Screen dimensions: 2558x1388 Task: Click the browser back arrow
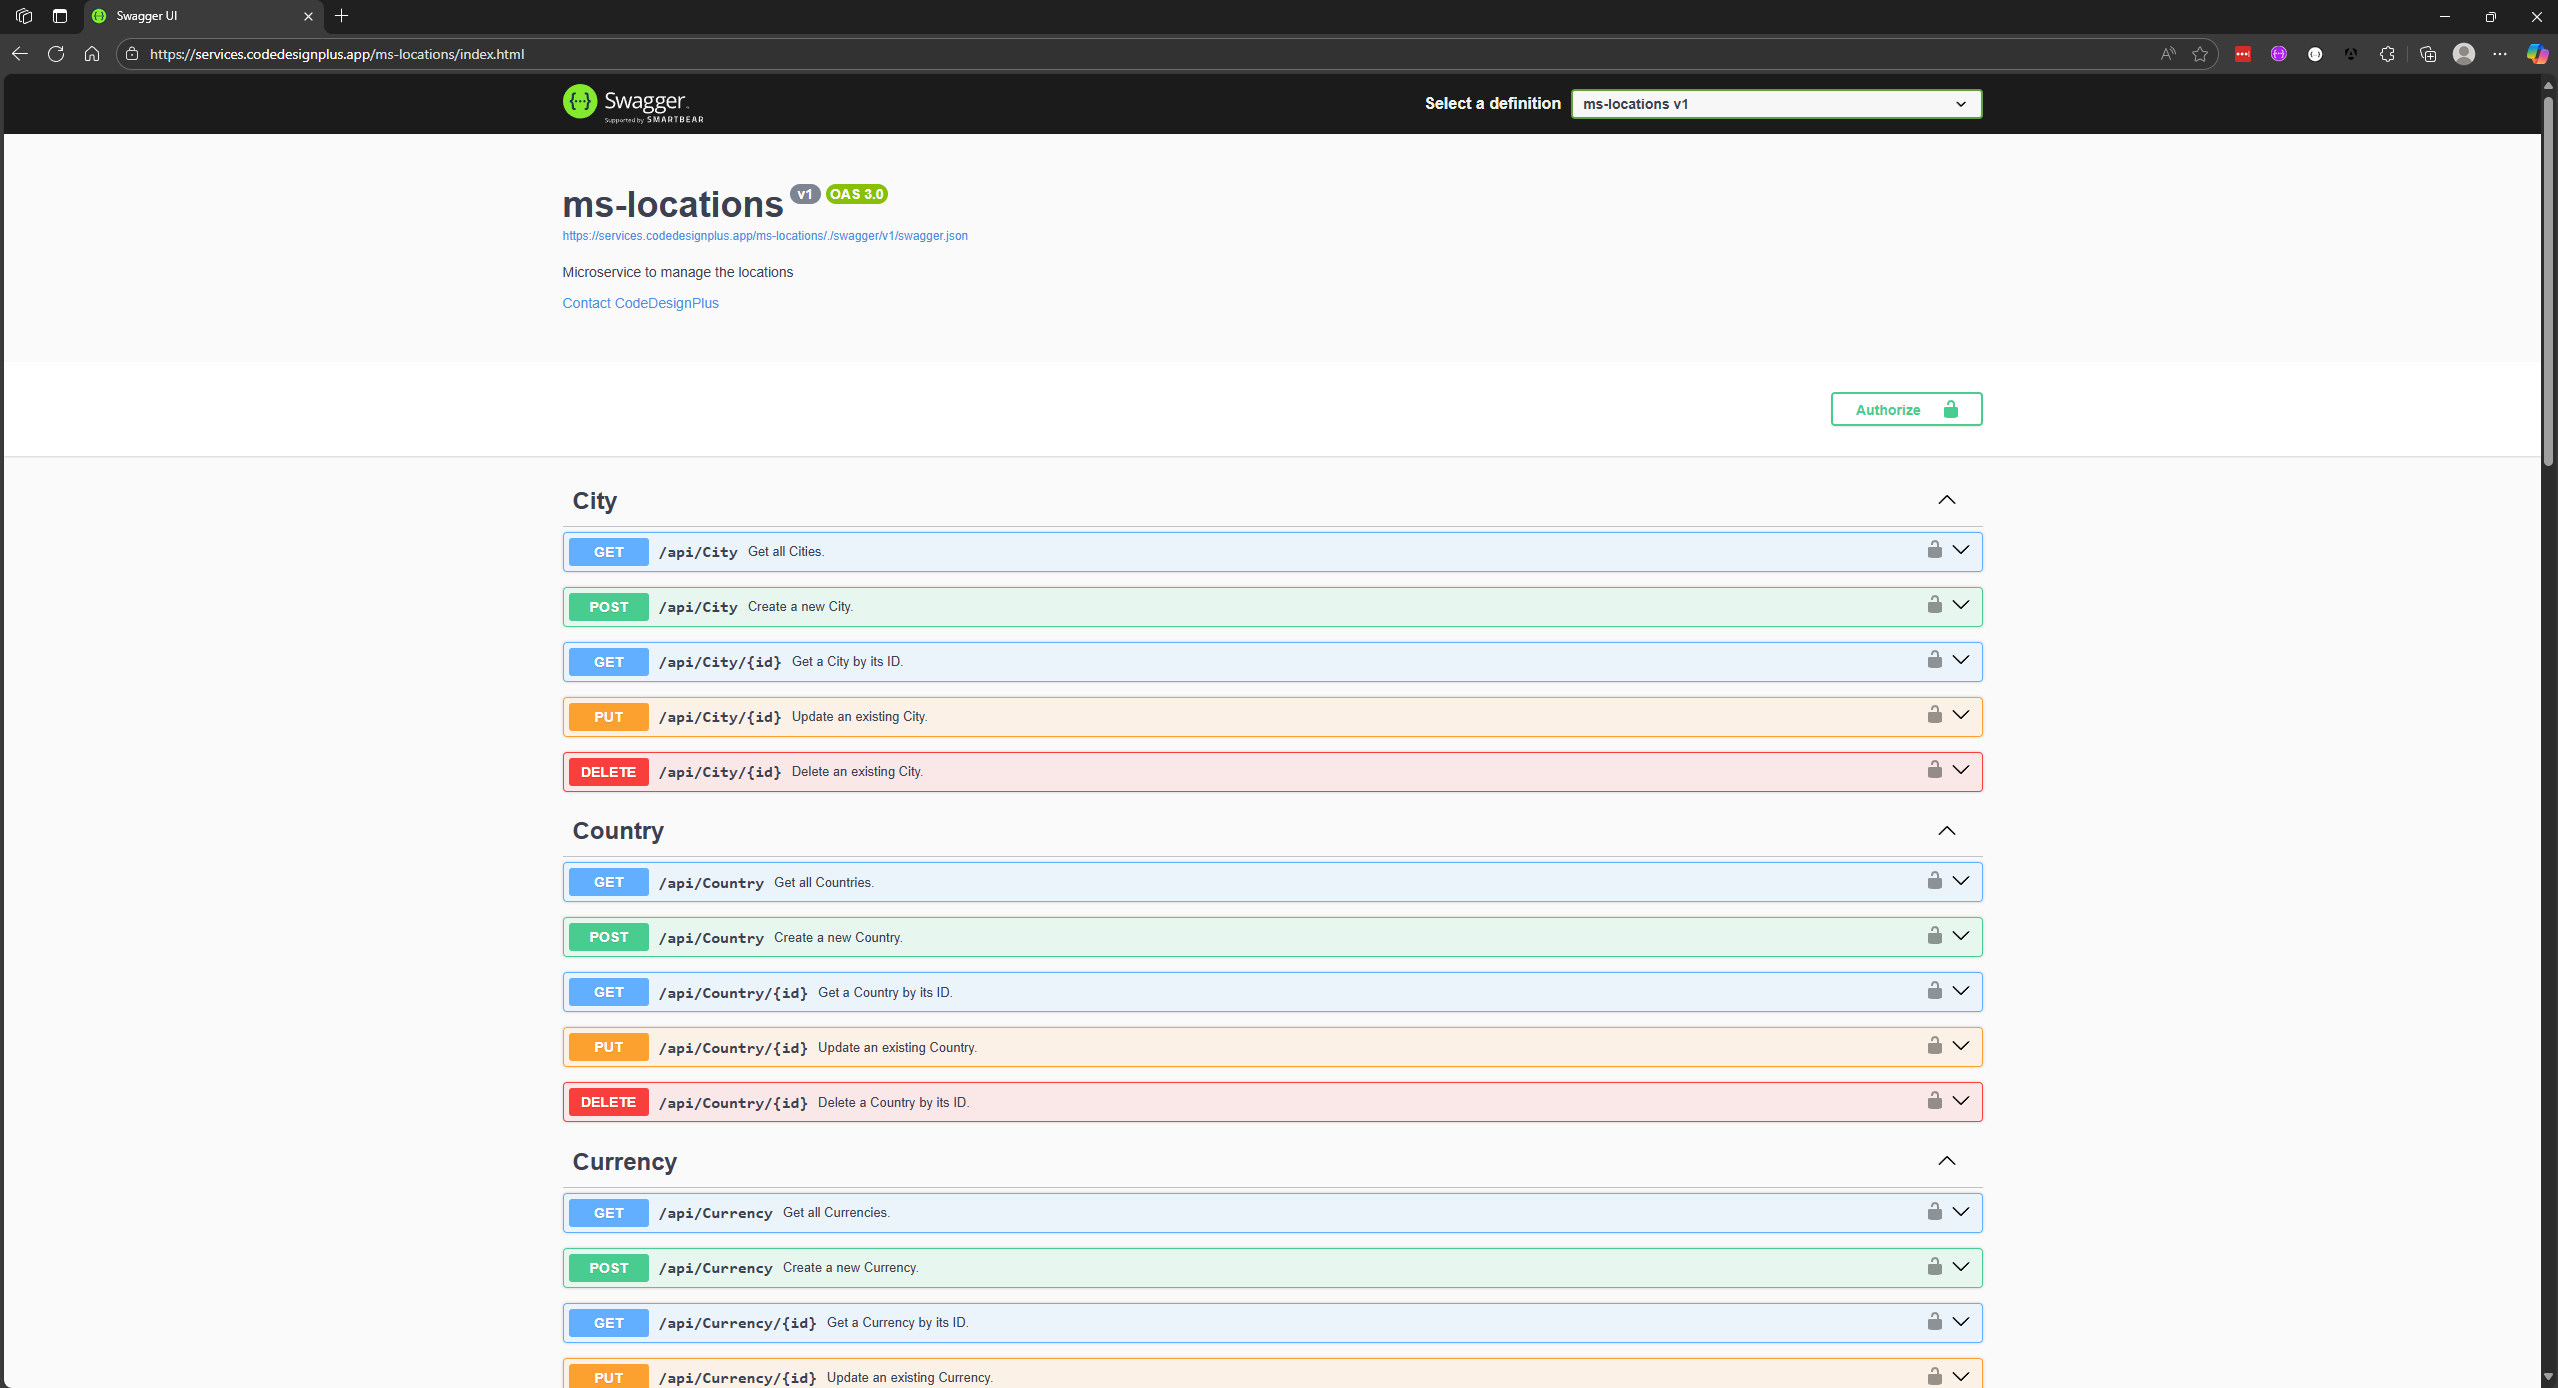(x=20, y=54)
